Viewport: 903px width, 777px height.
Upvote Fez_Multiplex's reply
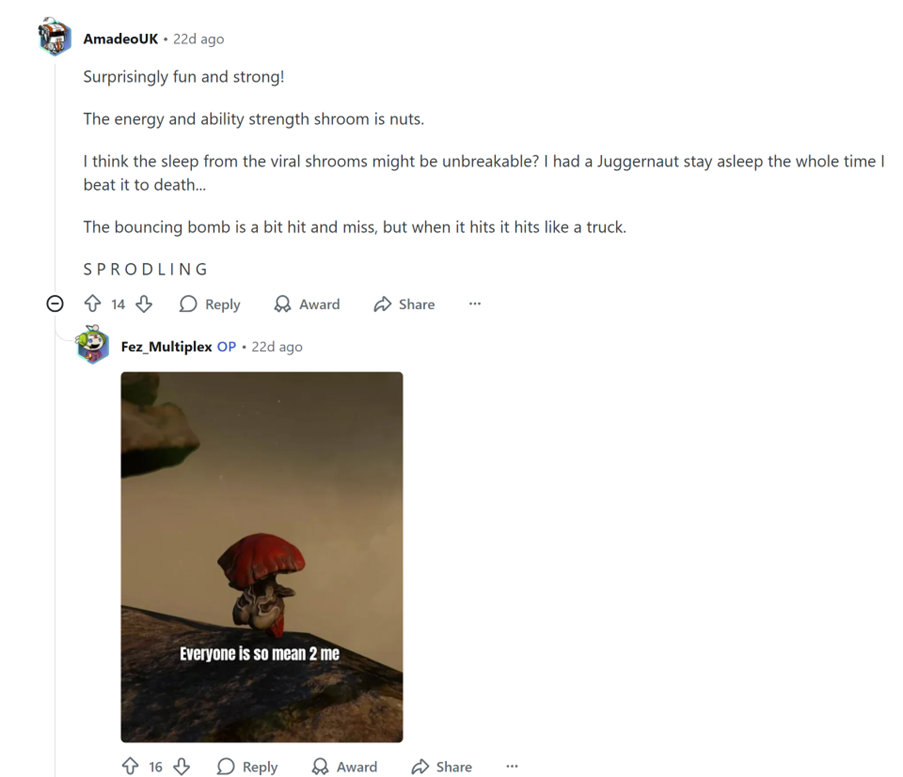[130, 766]
